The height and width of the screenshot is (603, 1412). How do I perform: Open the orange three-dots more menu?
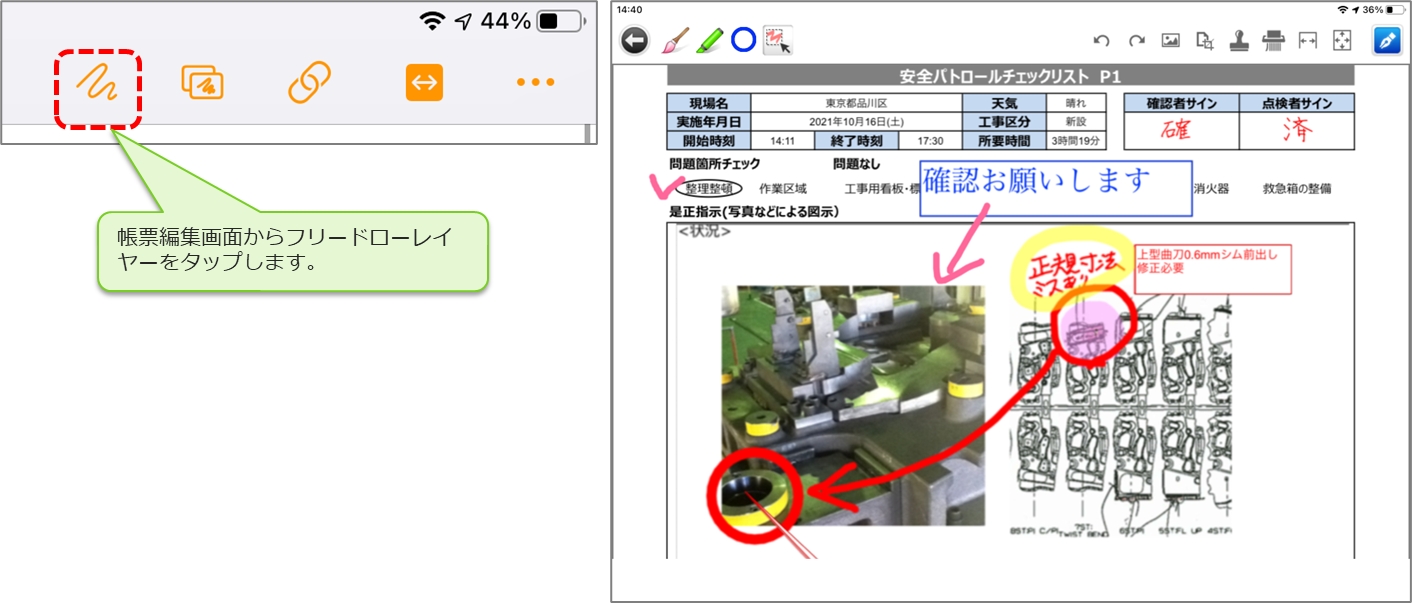click(x=535, y=83)
